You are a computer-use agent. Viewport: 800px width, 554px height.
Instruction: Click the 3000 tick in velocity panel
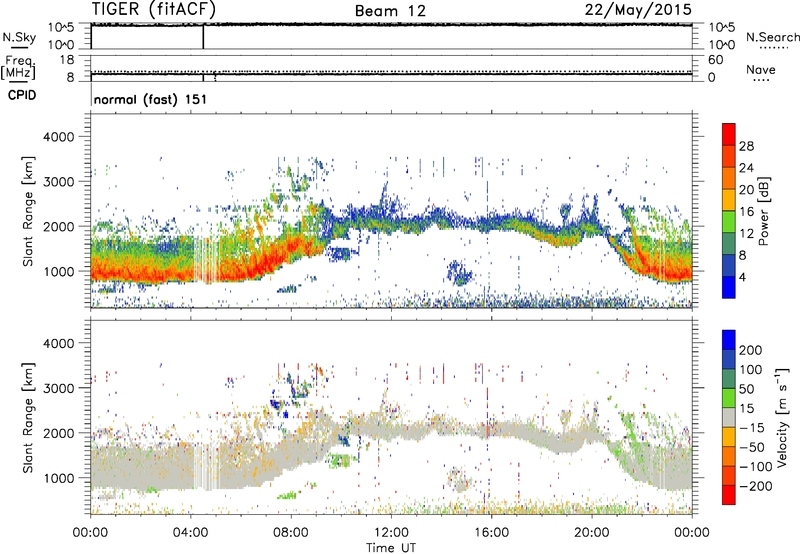coord(58,388)
